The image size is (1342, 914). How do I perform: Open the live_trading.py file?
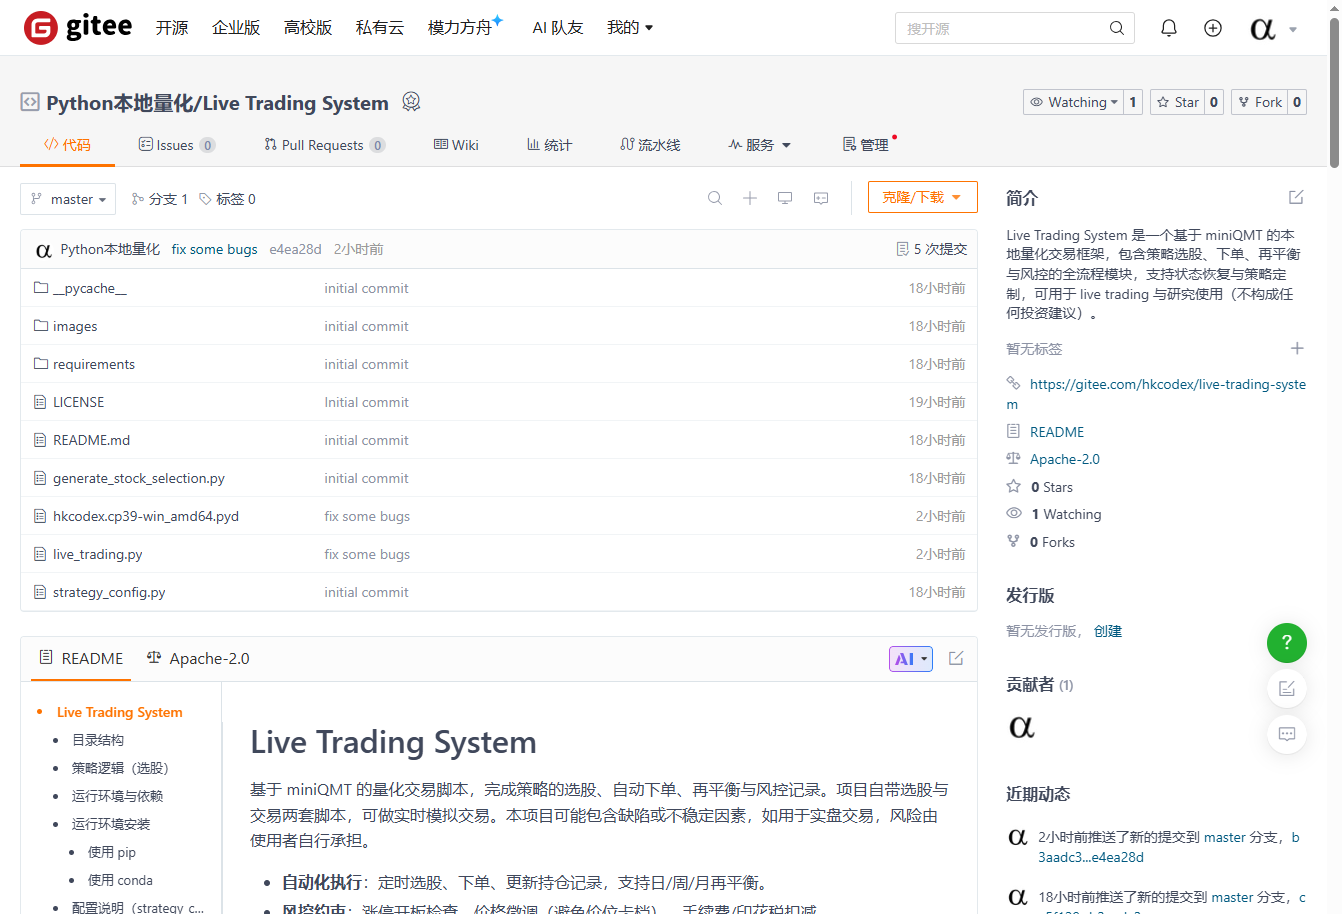coord(97,554)
